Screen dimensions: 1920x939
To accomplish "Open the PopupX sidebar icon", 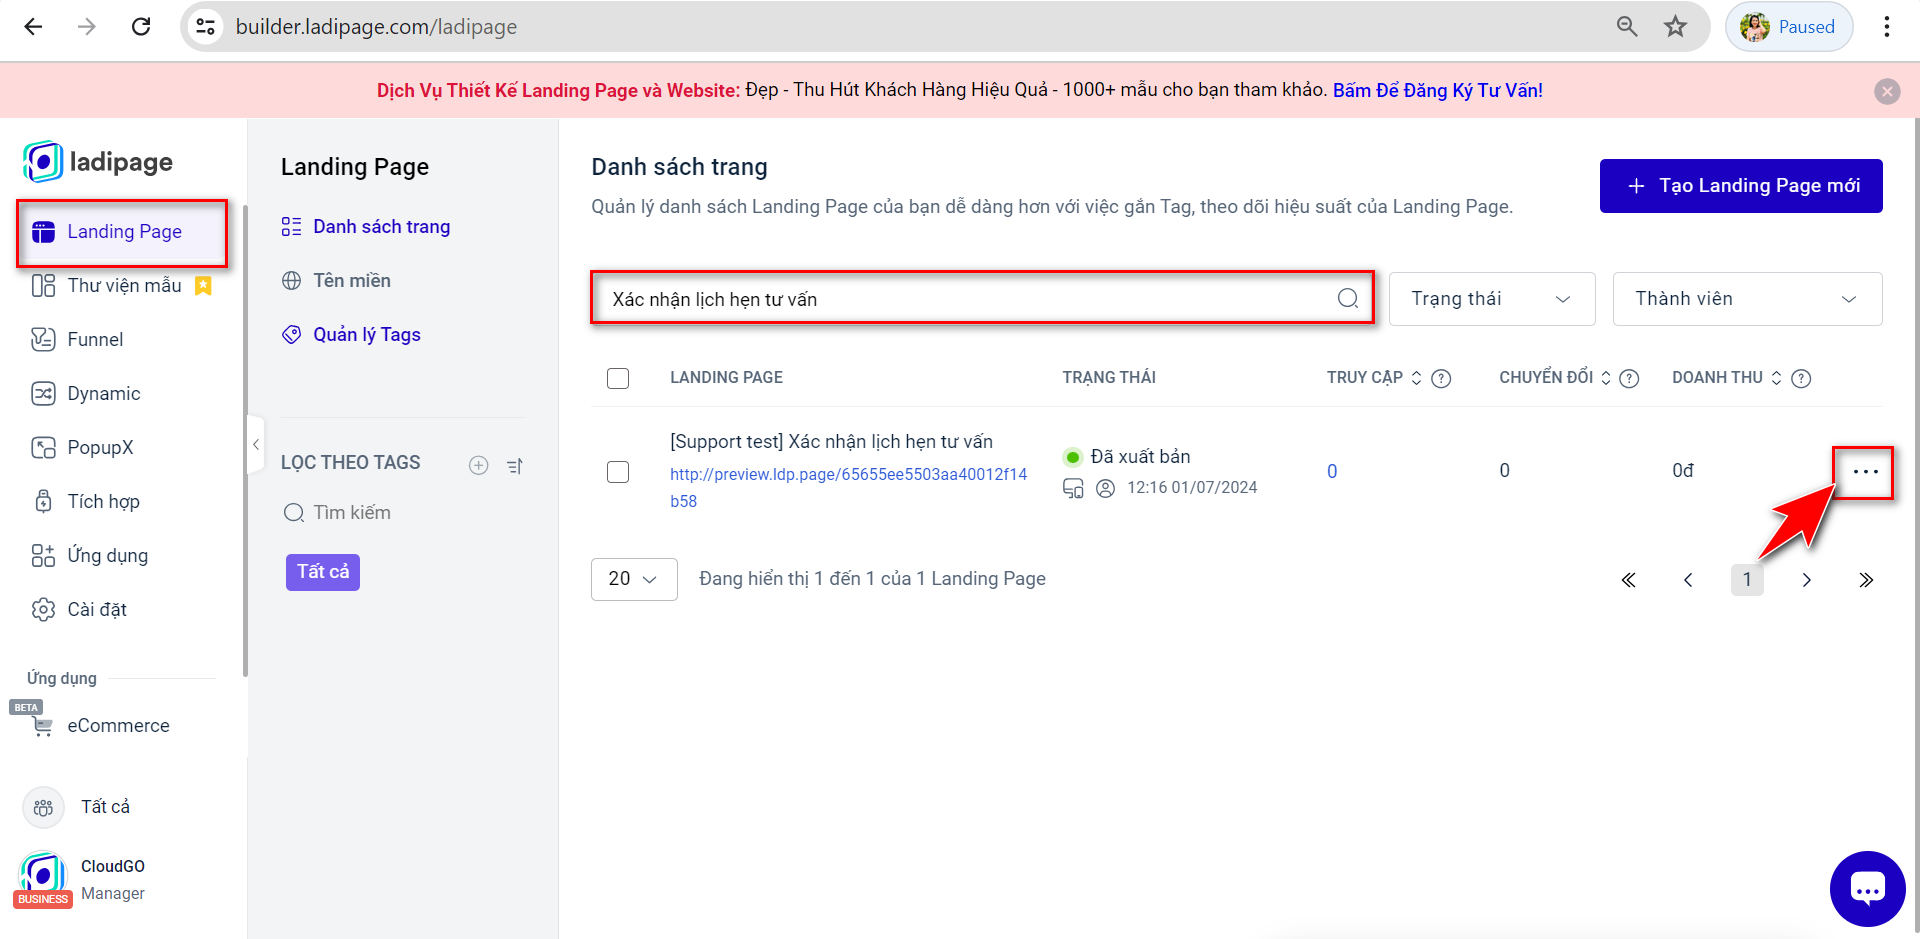I will (44, 447).
